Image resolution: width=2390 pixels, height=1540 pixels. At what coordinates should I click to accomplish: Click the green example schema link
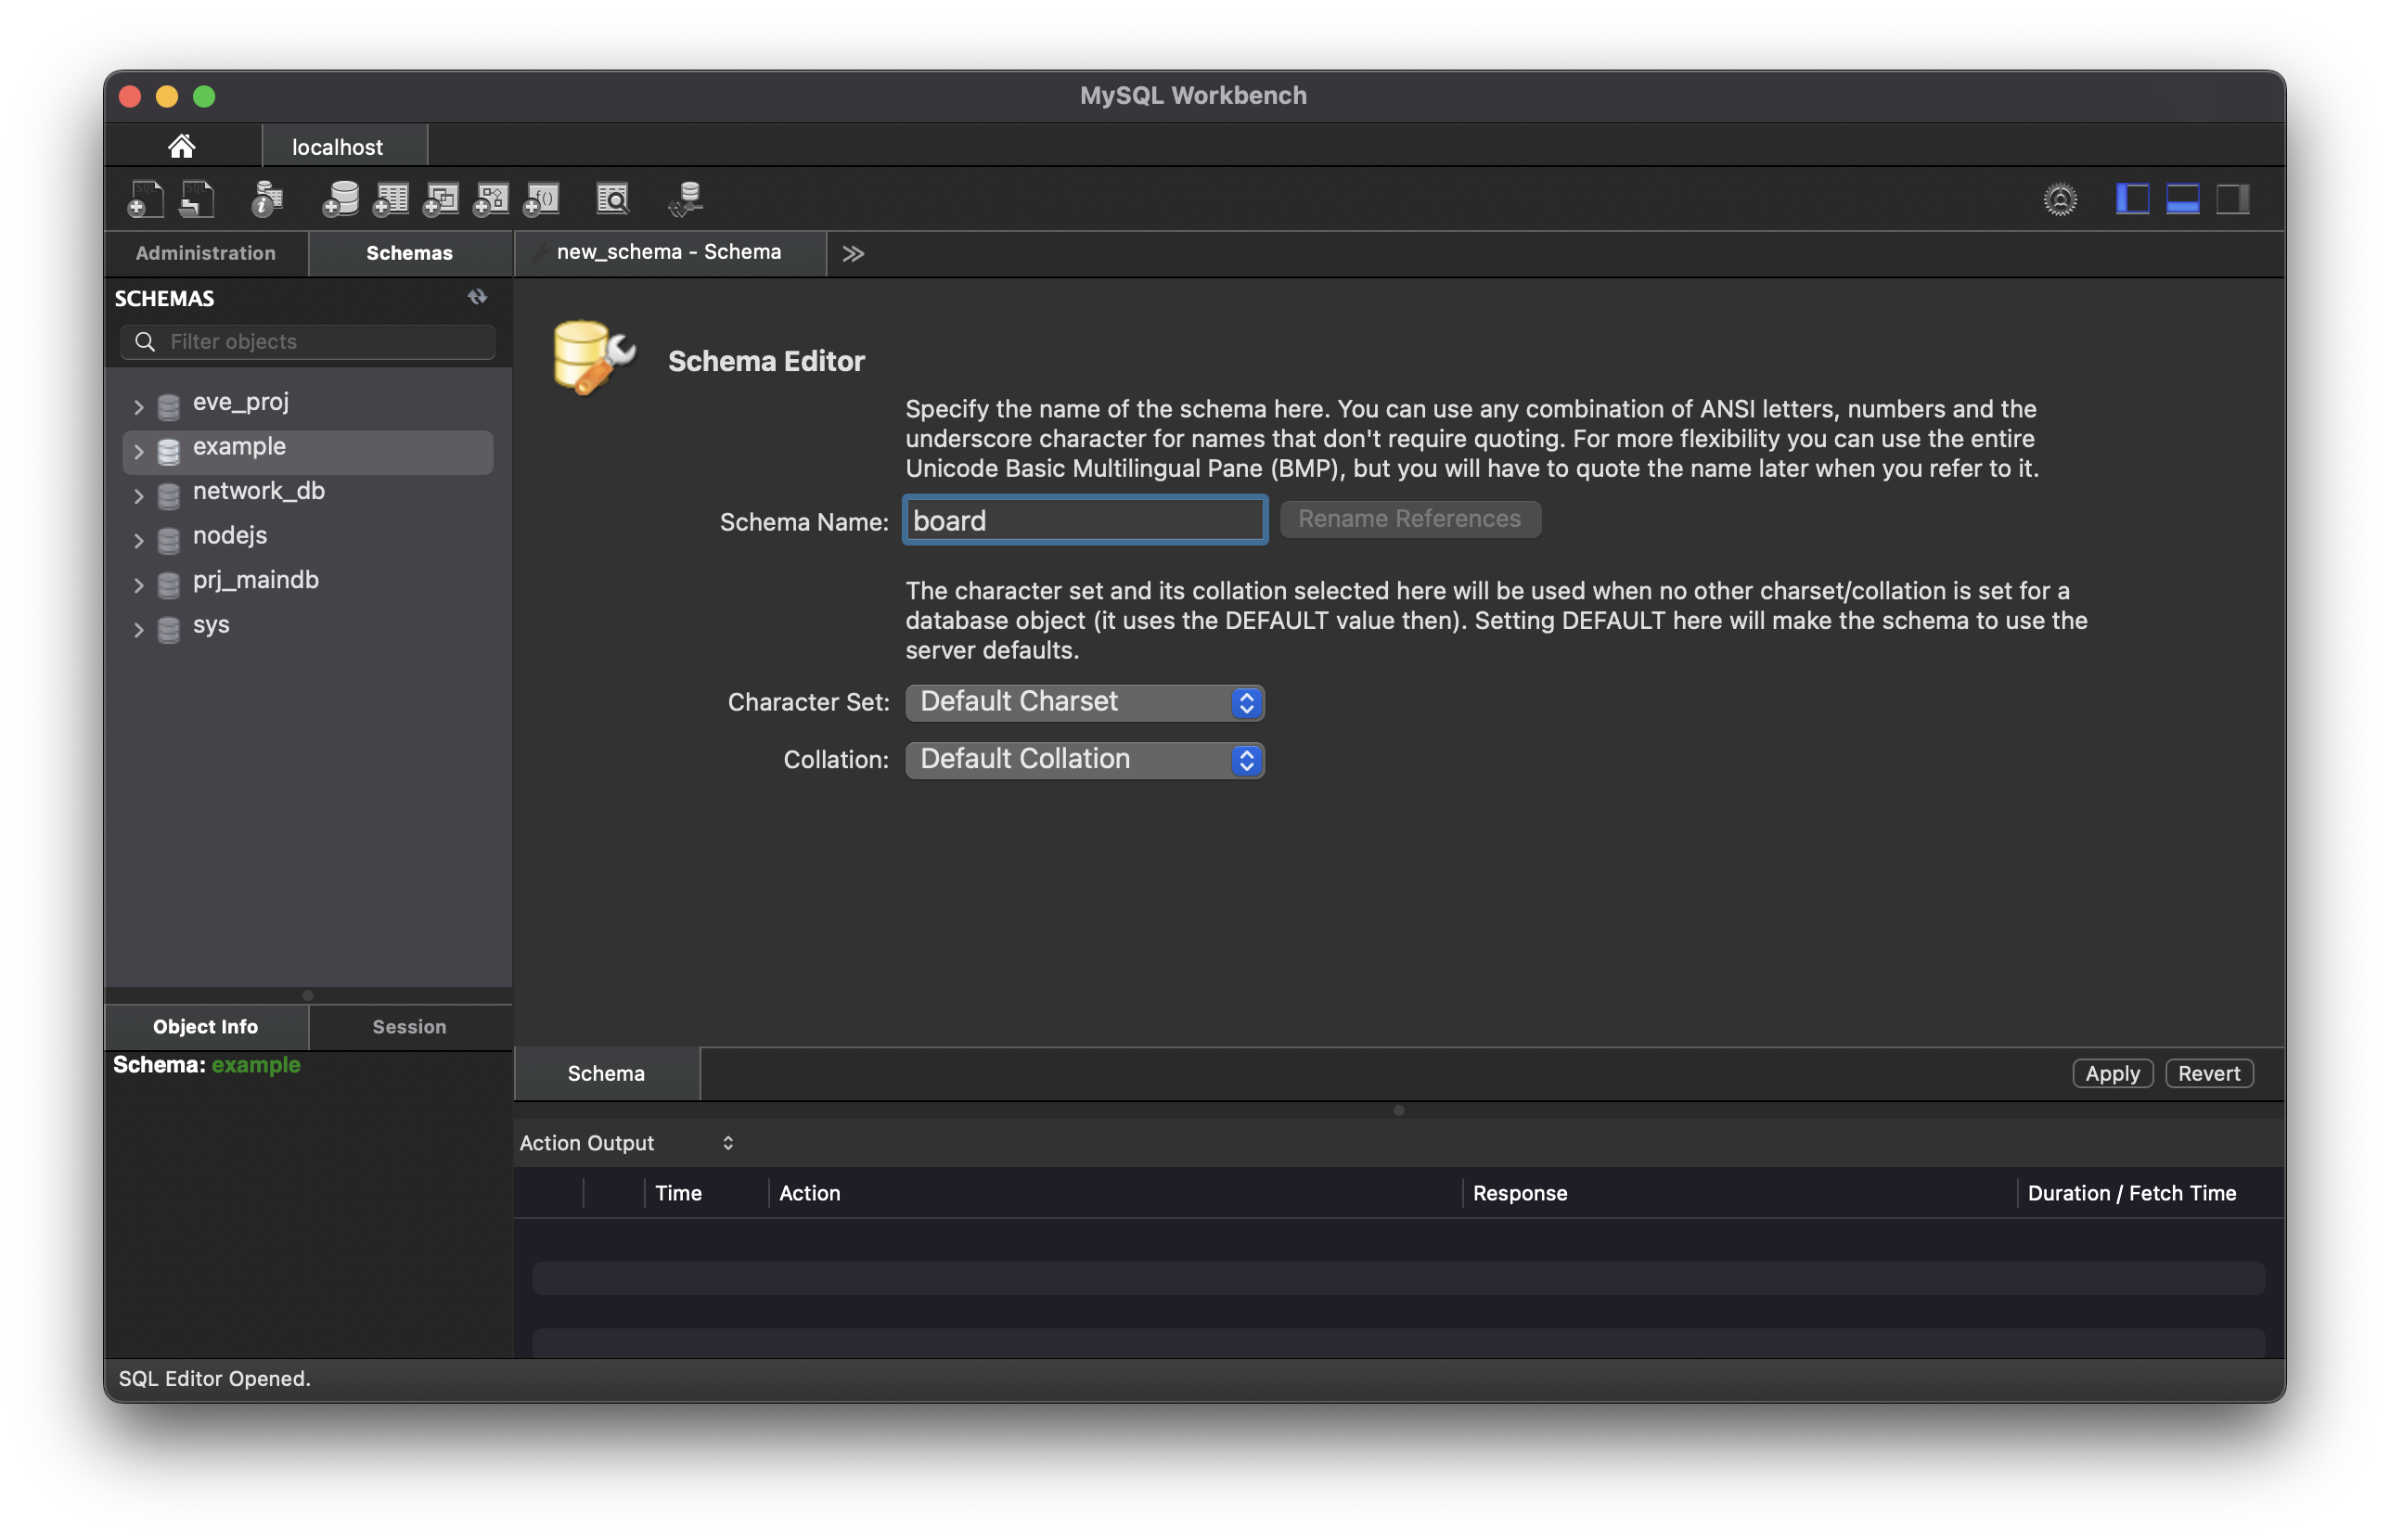(x=256, y=1065)
